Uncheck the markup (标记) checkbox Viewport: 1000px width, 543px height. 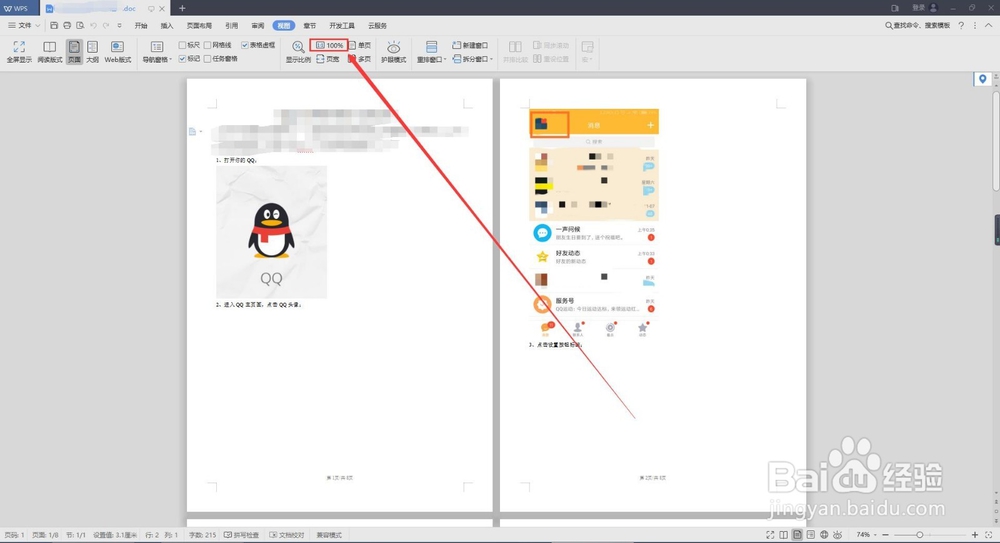(182, 59)
